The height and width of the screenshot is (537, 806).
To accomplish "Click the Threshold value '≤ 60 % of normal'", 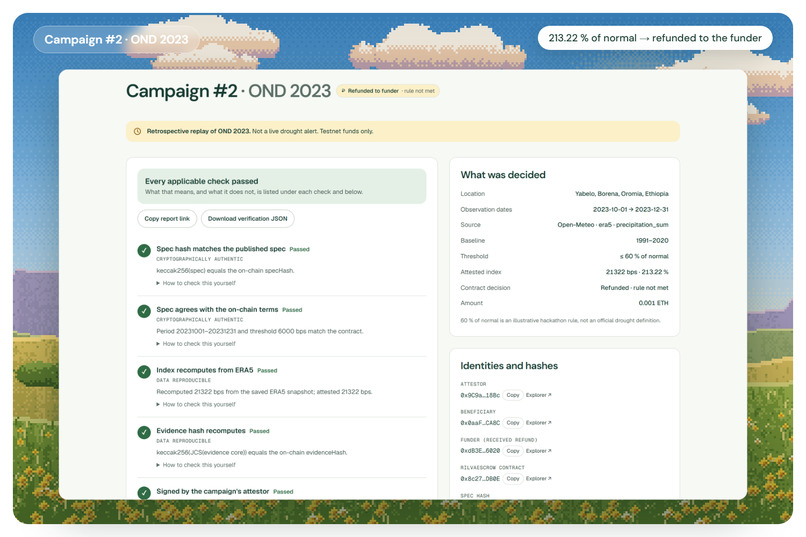I will click(644, 256).
